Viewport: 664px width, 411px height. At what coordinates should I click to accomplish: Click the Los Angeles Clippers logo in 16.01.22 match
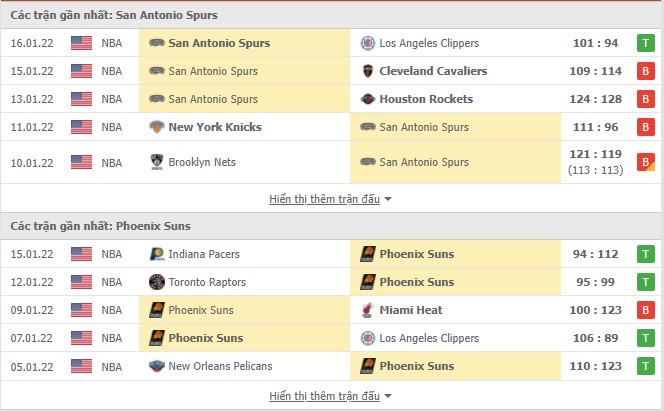coord(368,43)
